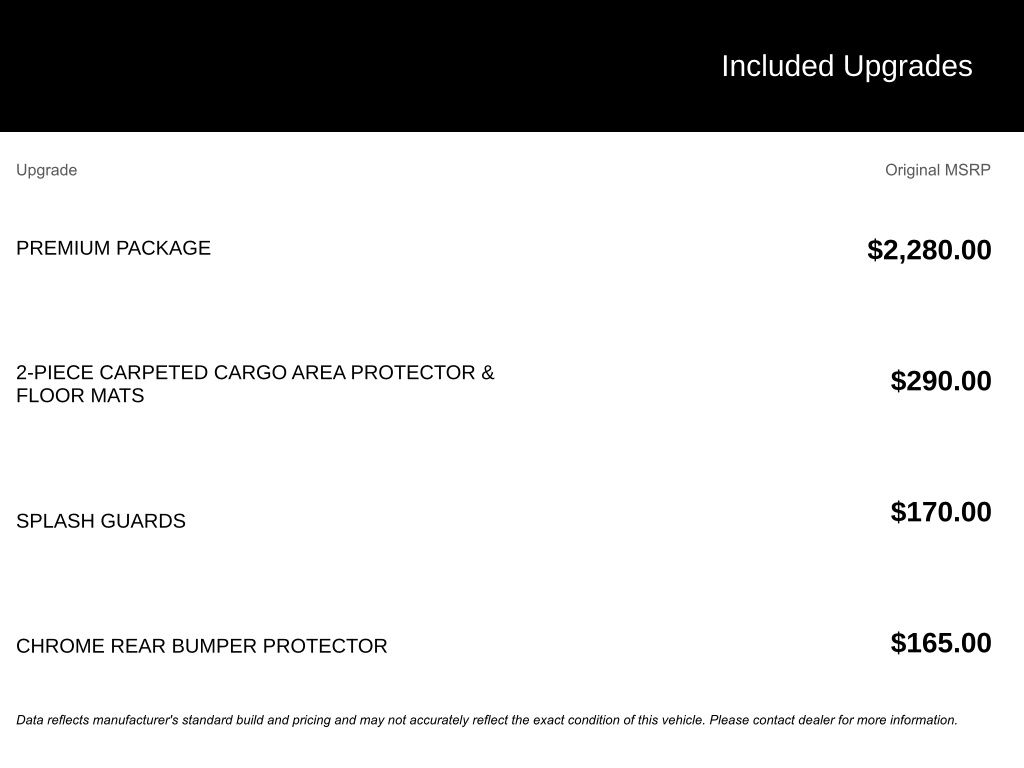1024x768 pixels.
Task: Click the word CHROME in bumper row
Action: (x=60, y=646)
